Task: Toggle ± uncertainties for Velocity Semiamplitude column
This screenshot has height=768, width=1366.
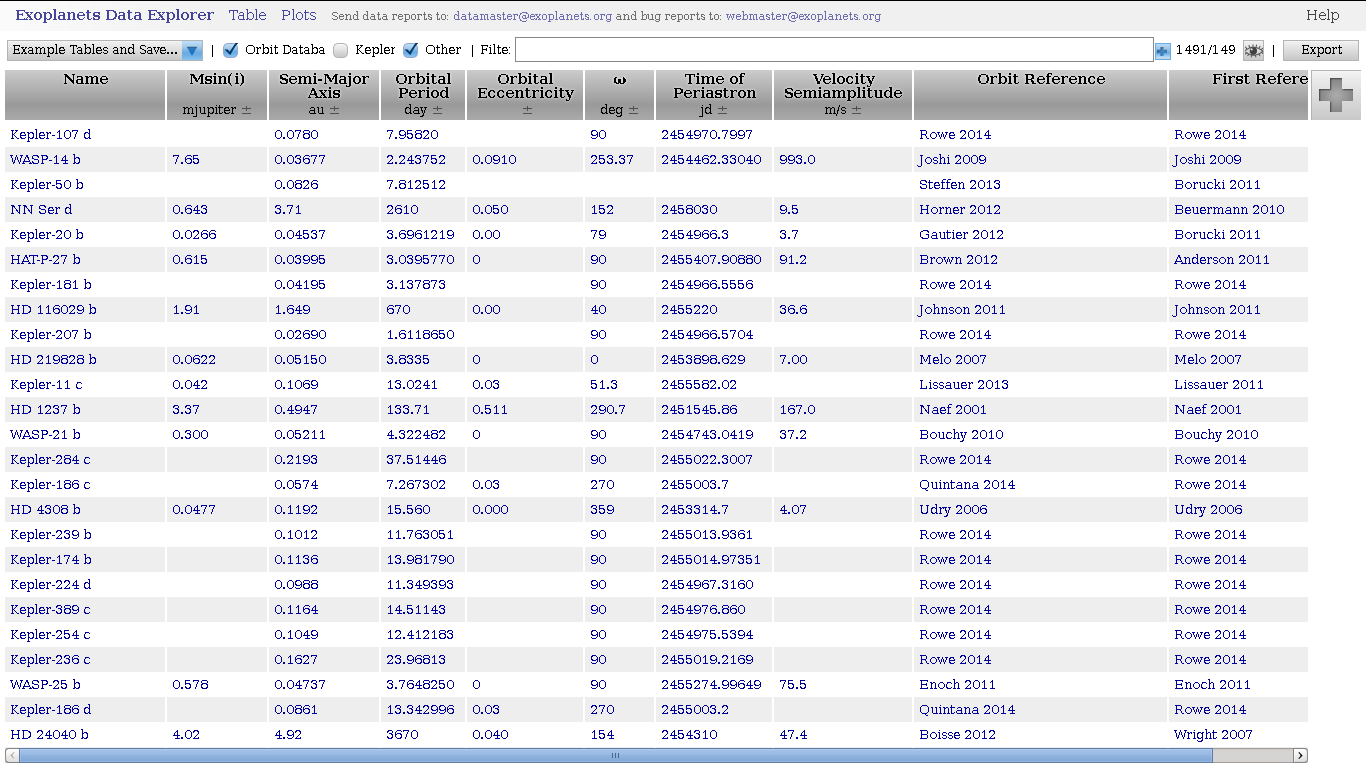Action: pos(856,110)
